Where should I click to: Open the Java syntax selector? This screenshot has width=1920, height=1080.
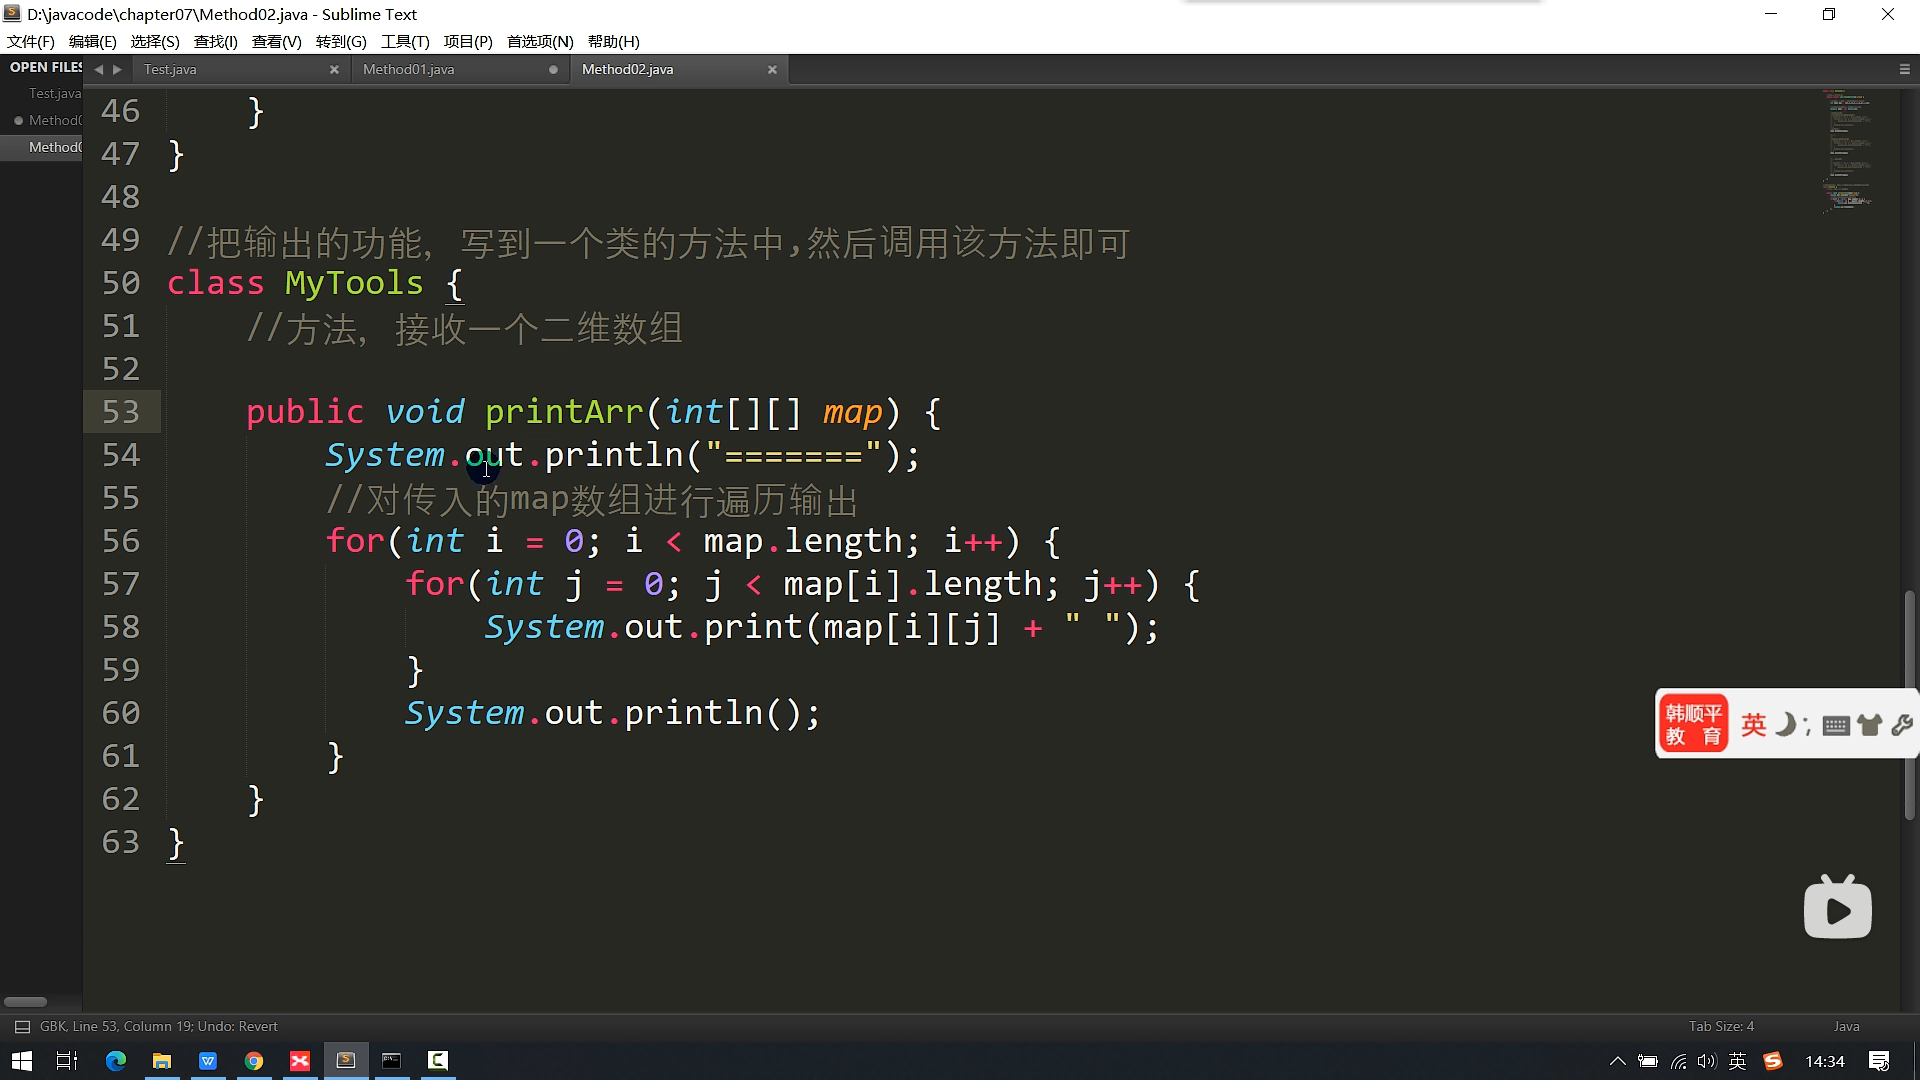(1846, 1026)
